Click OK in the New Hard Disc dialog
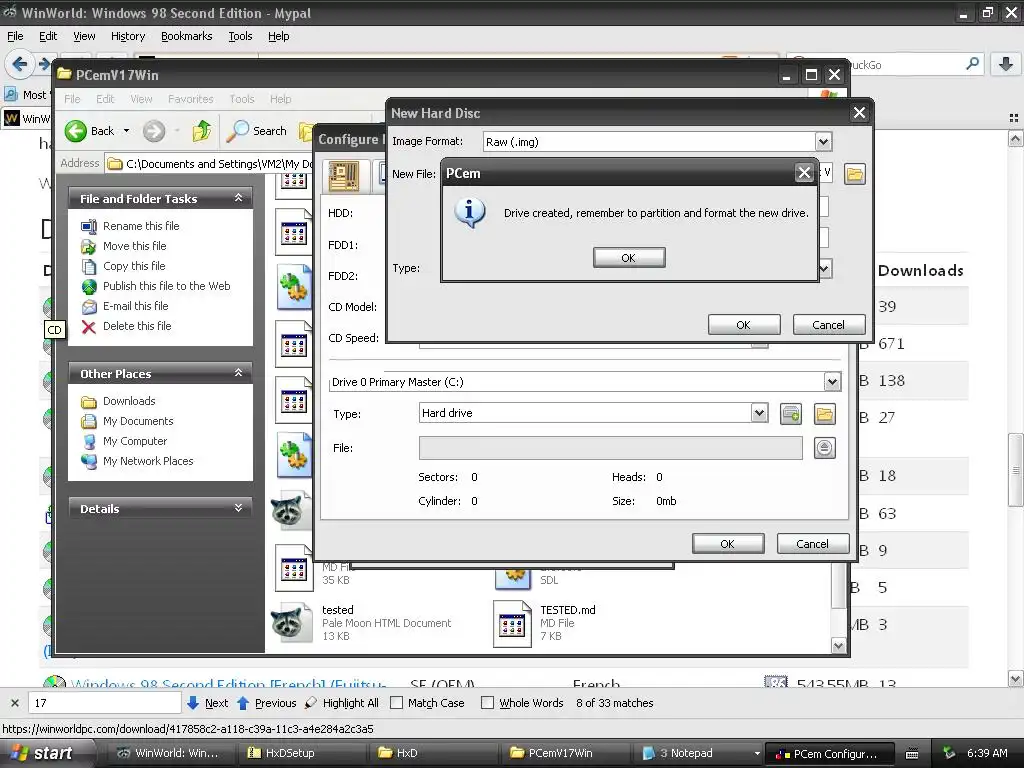 click(743, 325)
